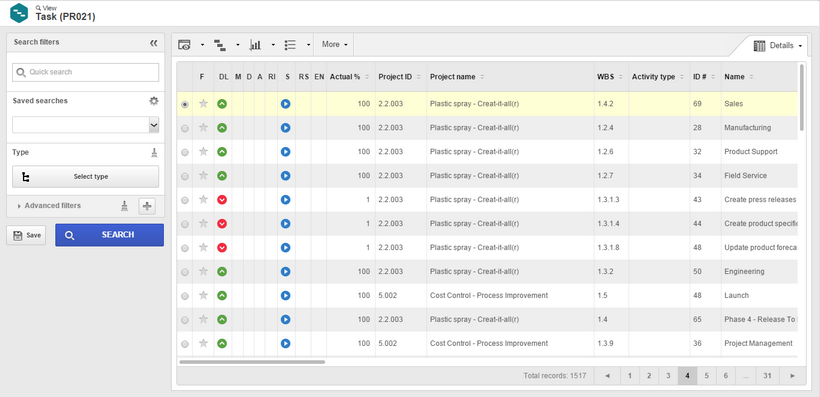
Task: Click the SEARCH button
Action: pos(109,235)
